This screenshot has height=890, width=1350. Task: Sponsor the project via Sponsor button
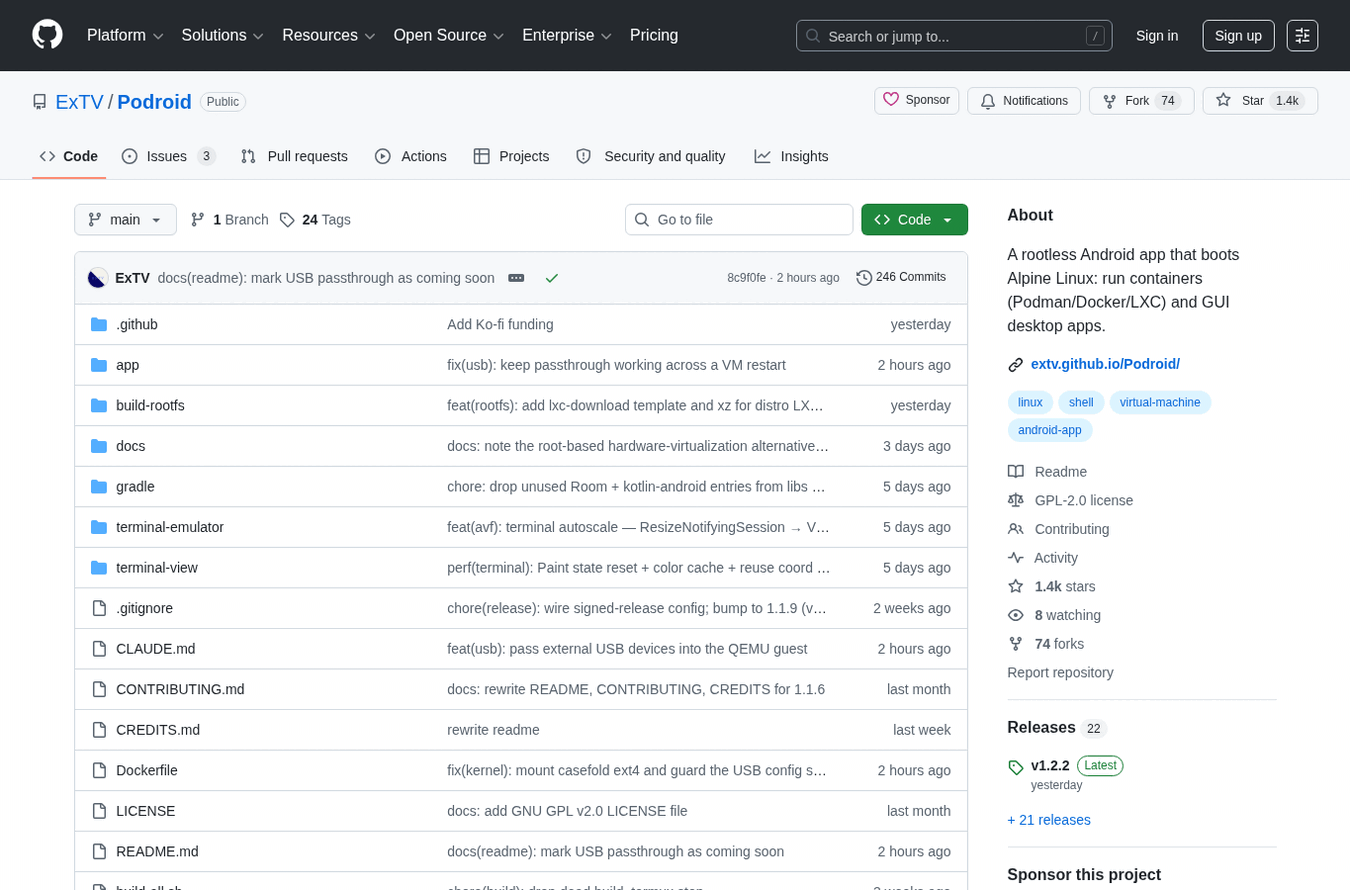pos(916,101)
